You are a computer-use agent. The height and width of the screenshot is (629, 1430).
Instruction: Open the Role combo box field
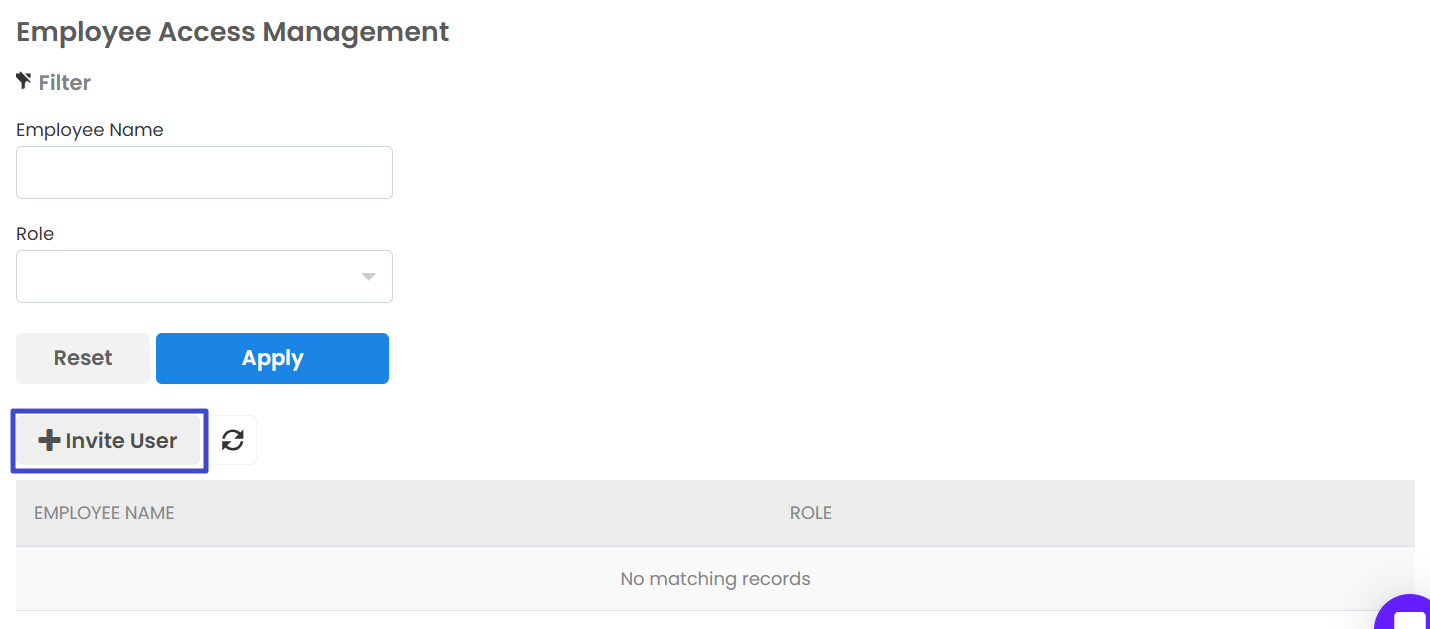pyautogui.click(x=190, y=277)
